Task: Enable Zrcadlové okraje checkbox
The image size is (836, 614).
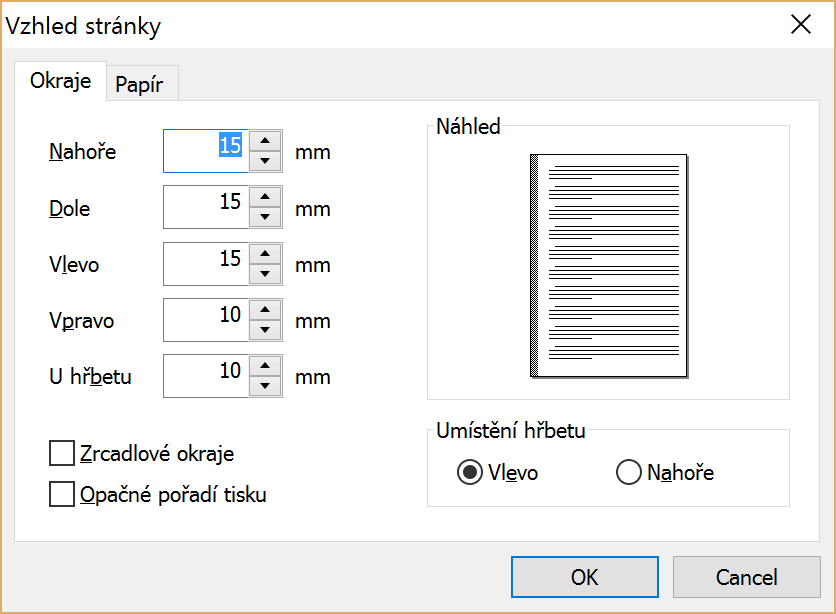Action: coord(62,454)
